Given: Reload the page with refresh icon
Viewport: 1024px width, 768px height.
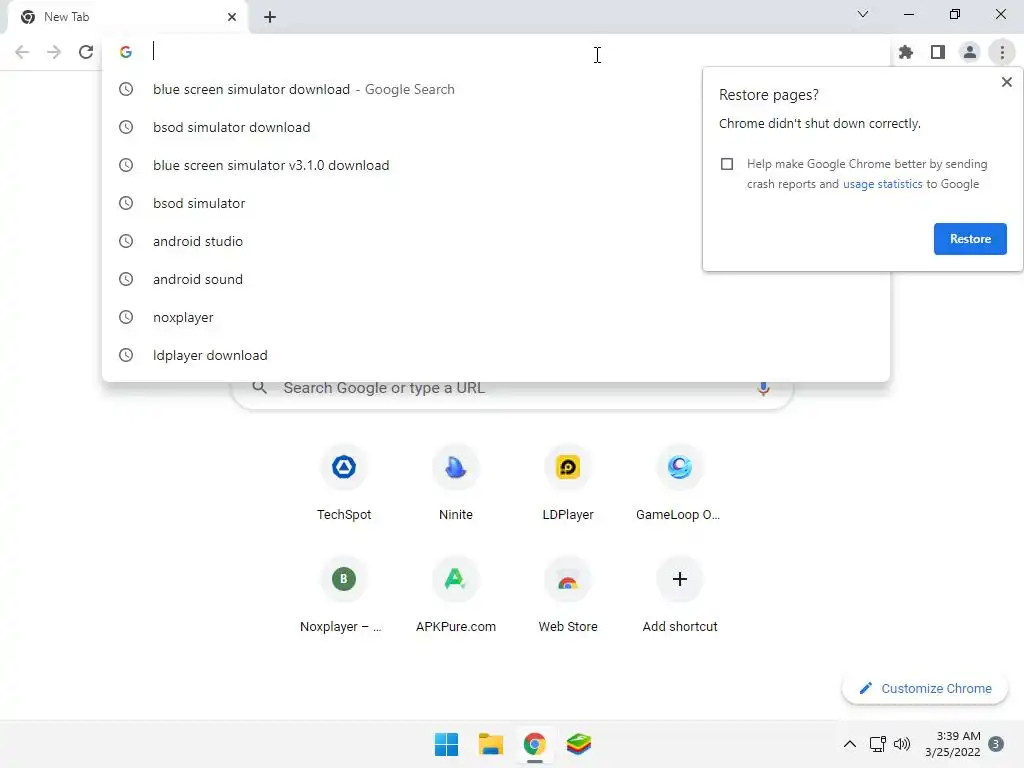Looking at the screenshot, I should pyautogui.click(x=86, y=52).
